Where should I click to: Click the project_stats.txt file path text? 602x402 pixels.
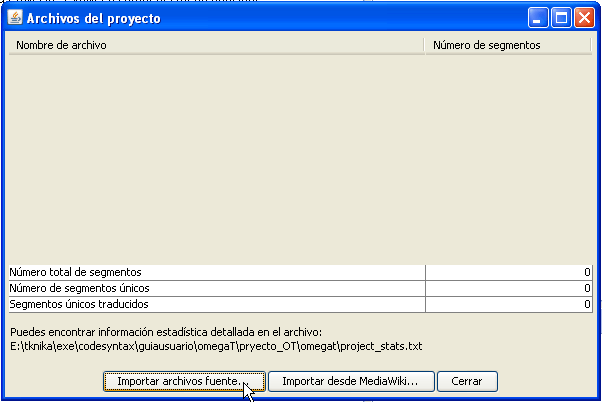pos(216,346)
